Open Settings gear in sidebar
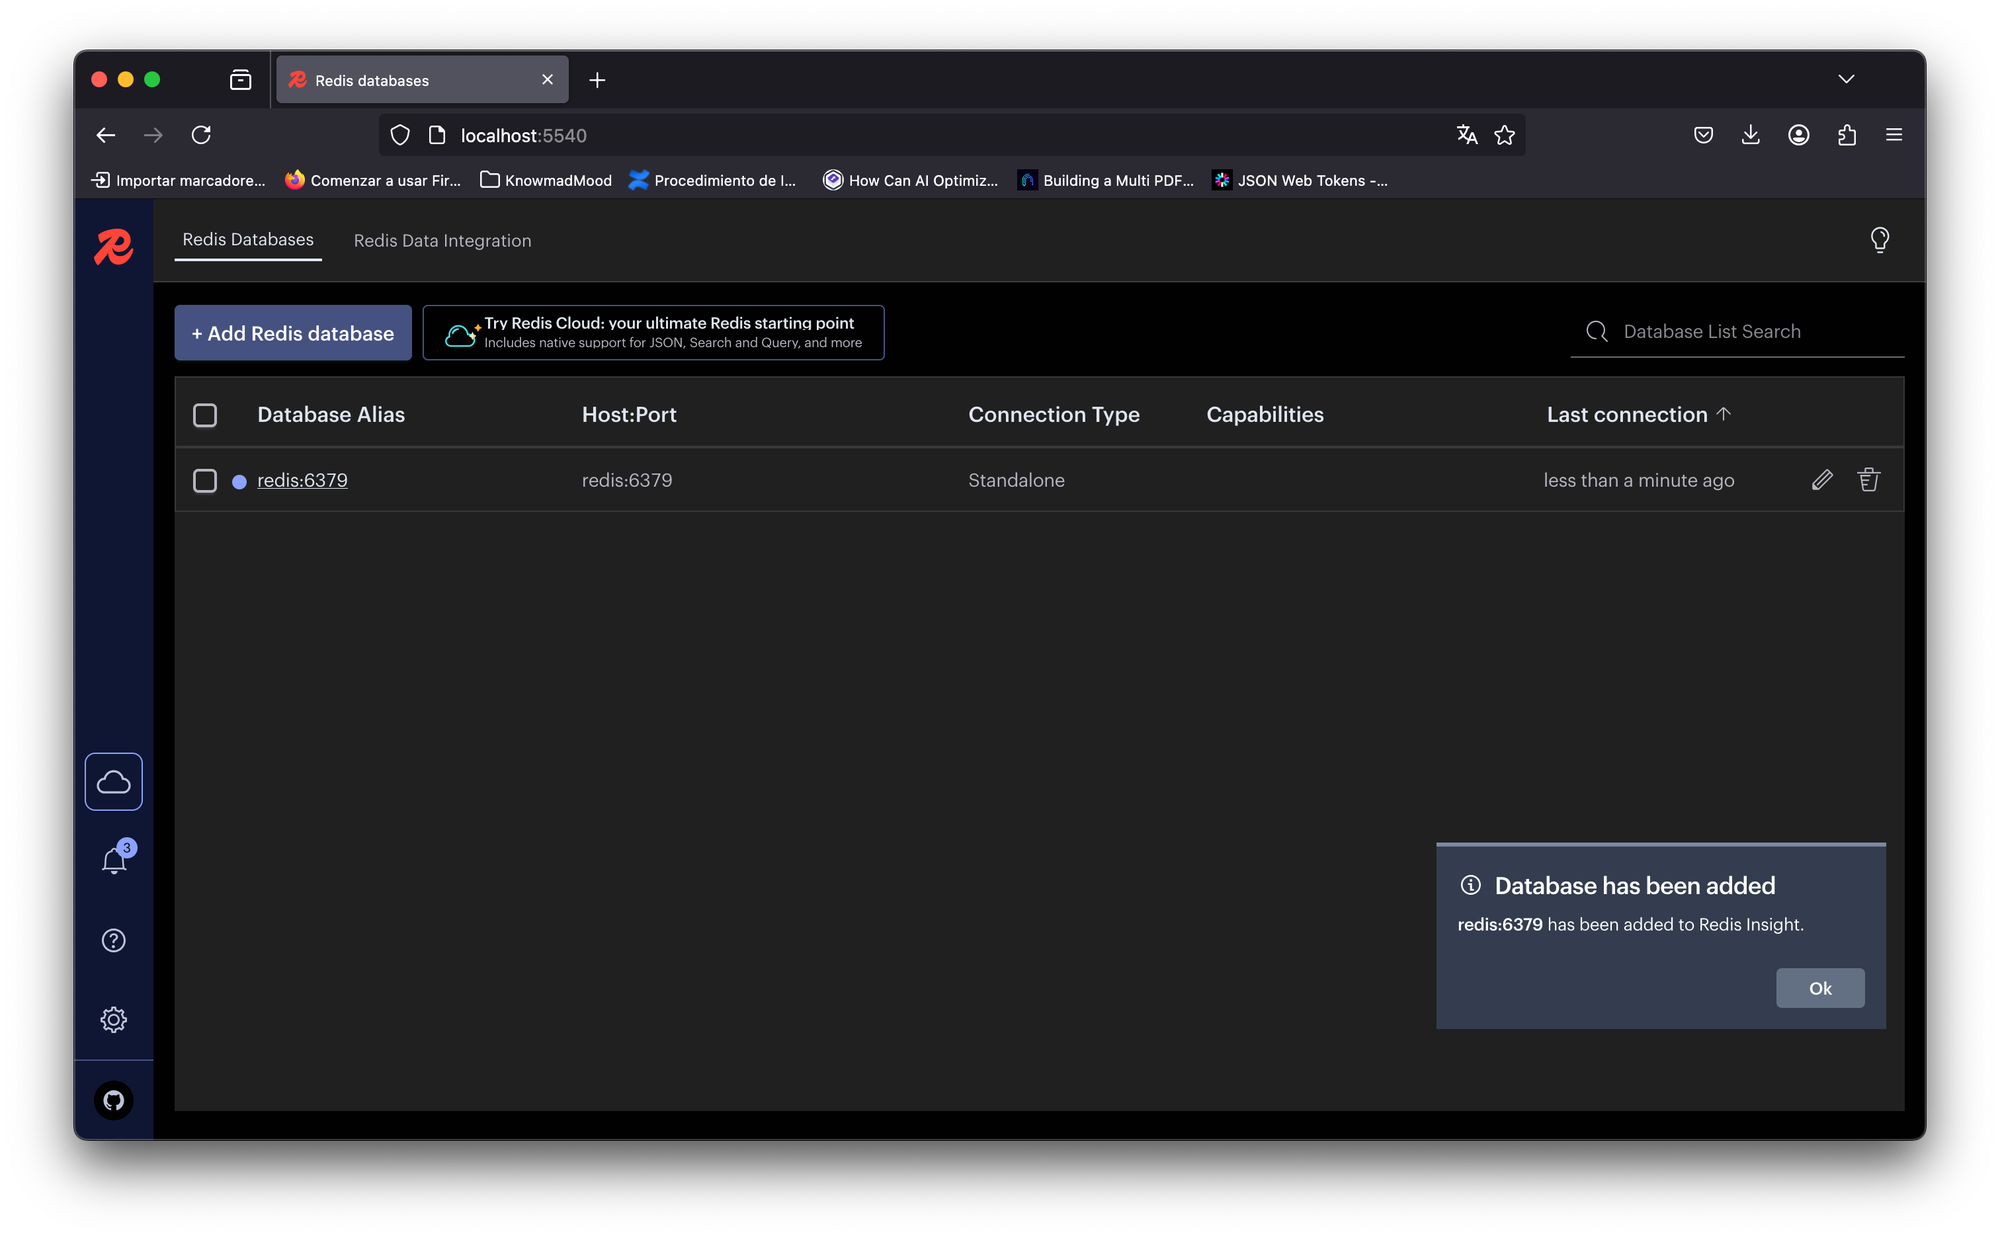The height and width of the screenshot is (1238, 2000). tap(114, 1019)
